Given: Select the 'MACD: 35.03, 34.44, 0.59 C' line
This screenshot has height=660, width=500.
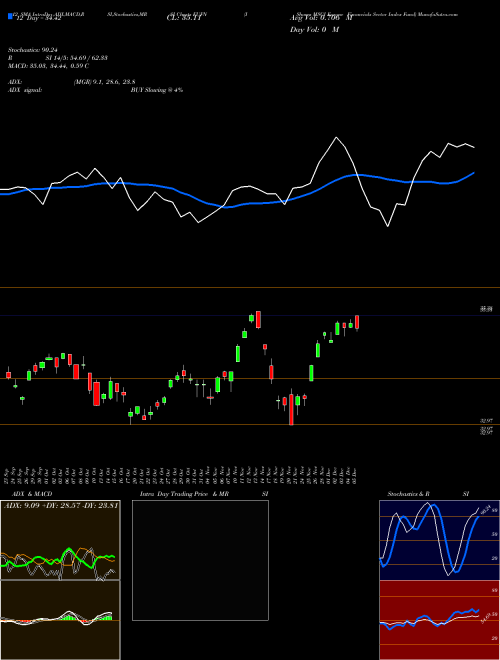Looking at the screenshot, I should pos(48,66).
